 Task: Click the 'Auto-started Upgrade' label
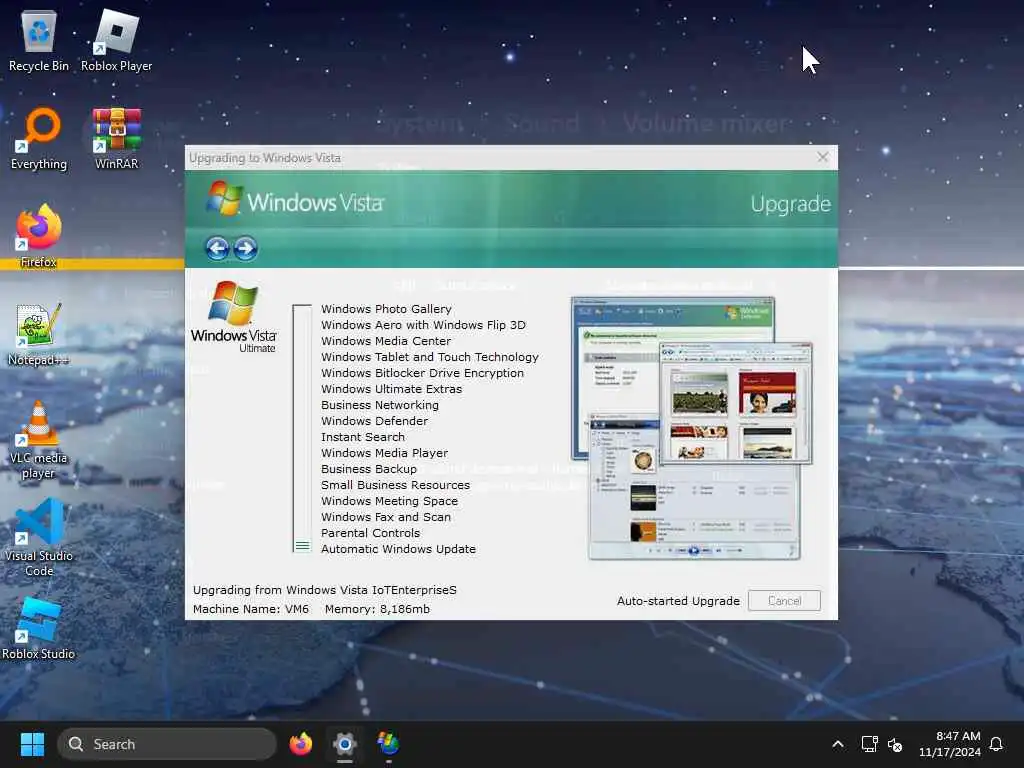(678, 601)
